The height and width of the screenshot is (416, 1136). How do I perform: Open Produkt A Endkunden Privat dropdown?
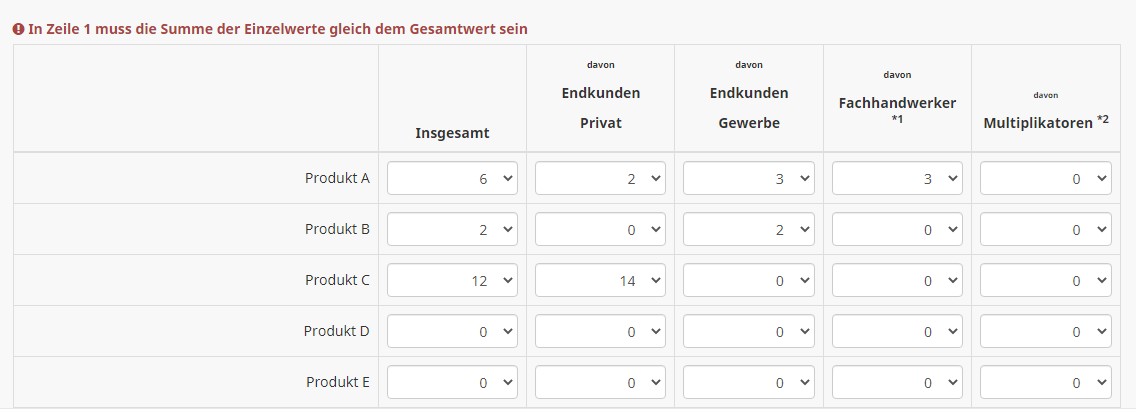600,178
